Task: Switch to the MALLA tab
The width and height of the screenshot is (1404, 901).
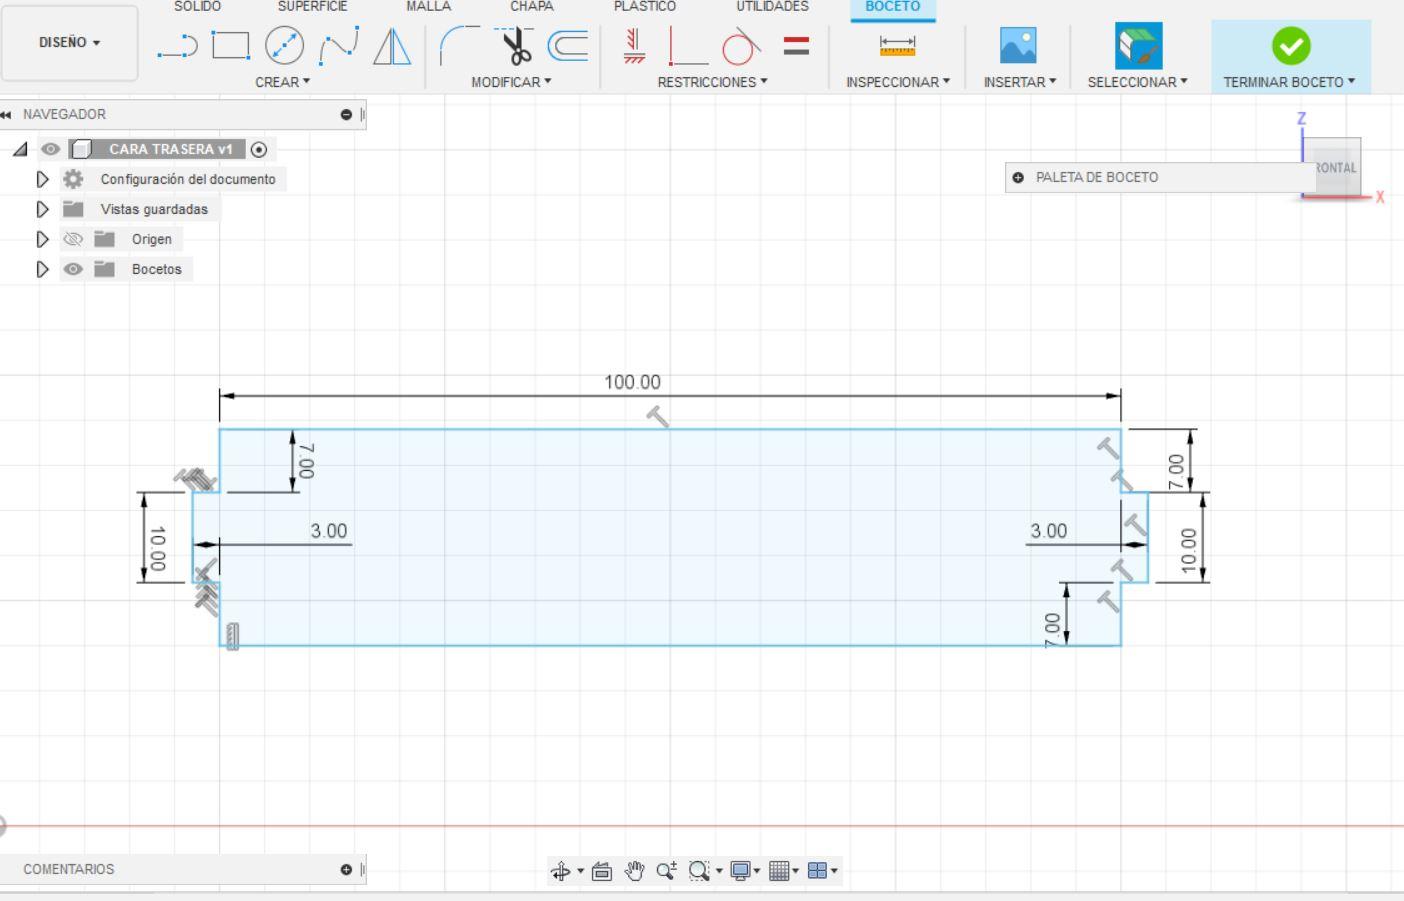Action: (x=428, y=6)
